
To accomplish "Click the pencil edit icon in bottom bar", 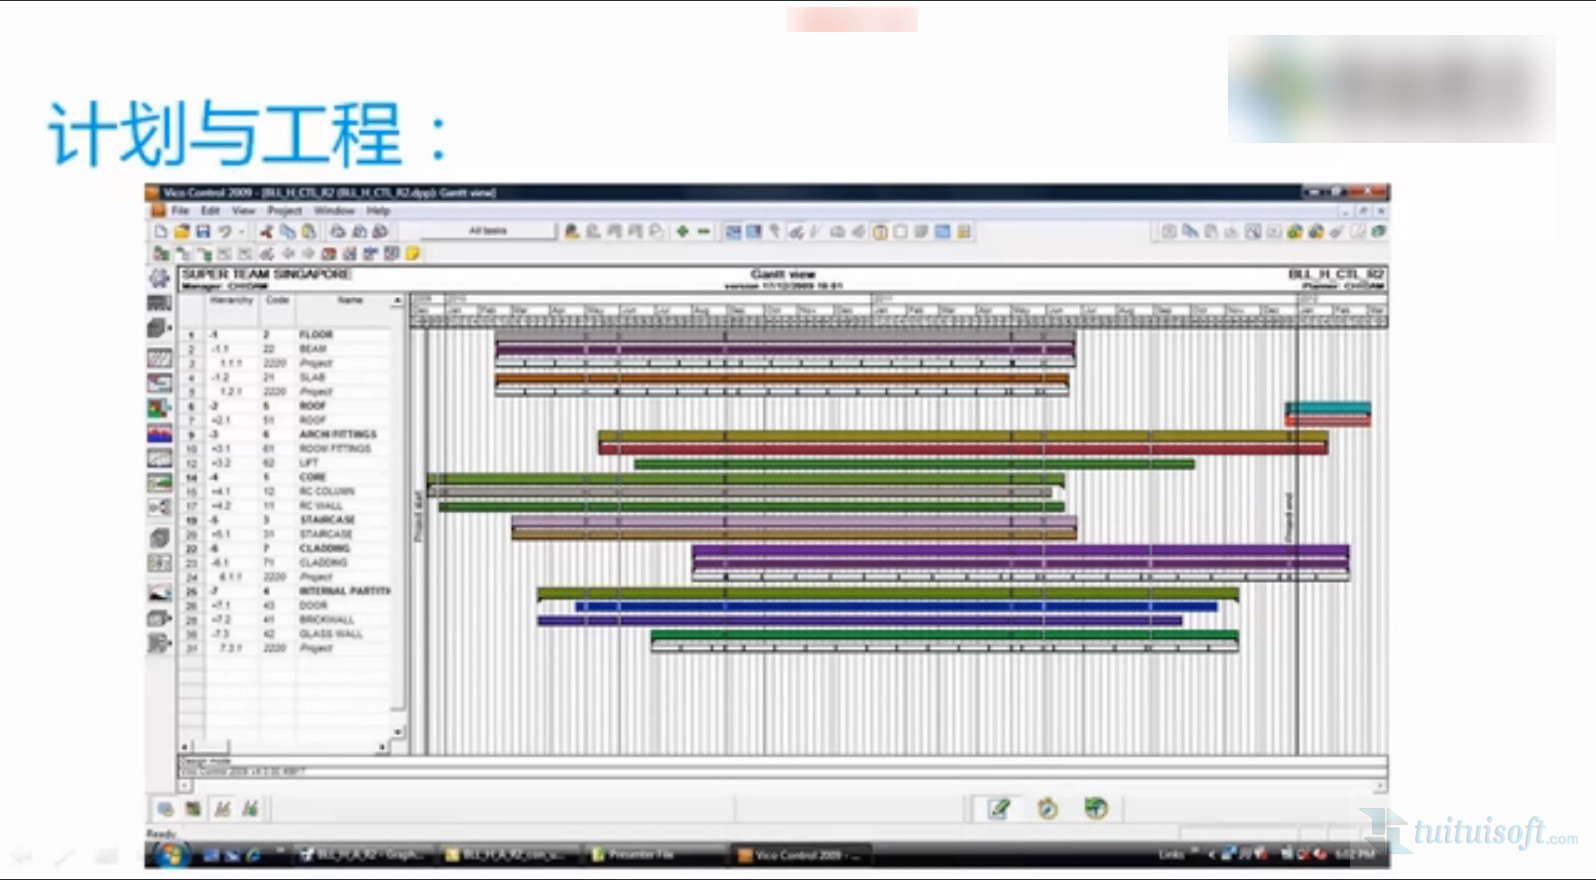I will [998, 808].
